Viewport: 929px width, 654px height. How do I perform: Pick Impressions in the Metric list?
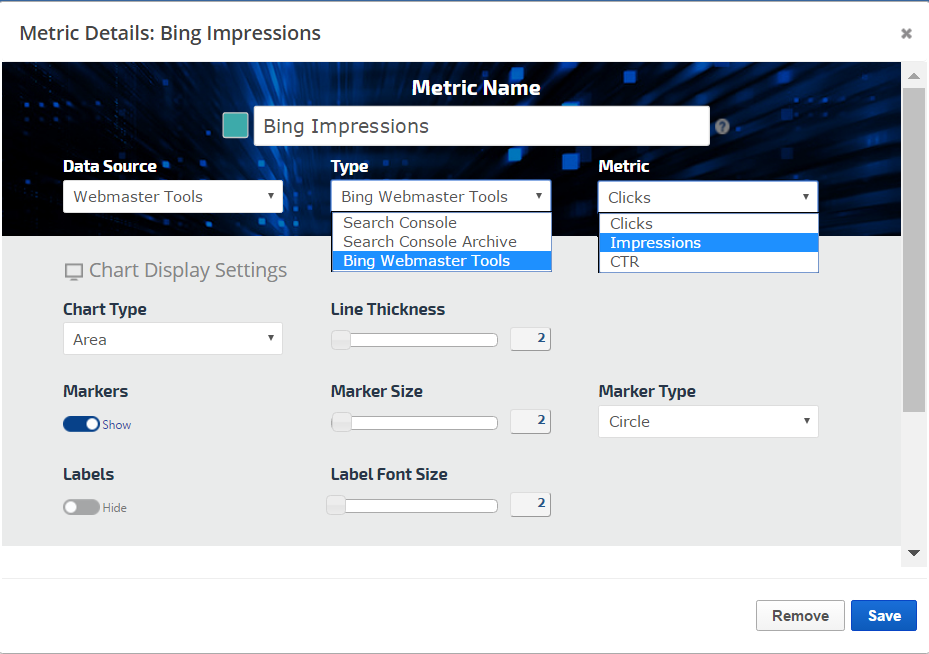coord(656,243)
